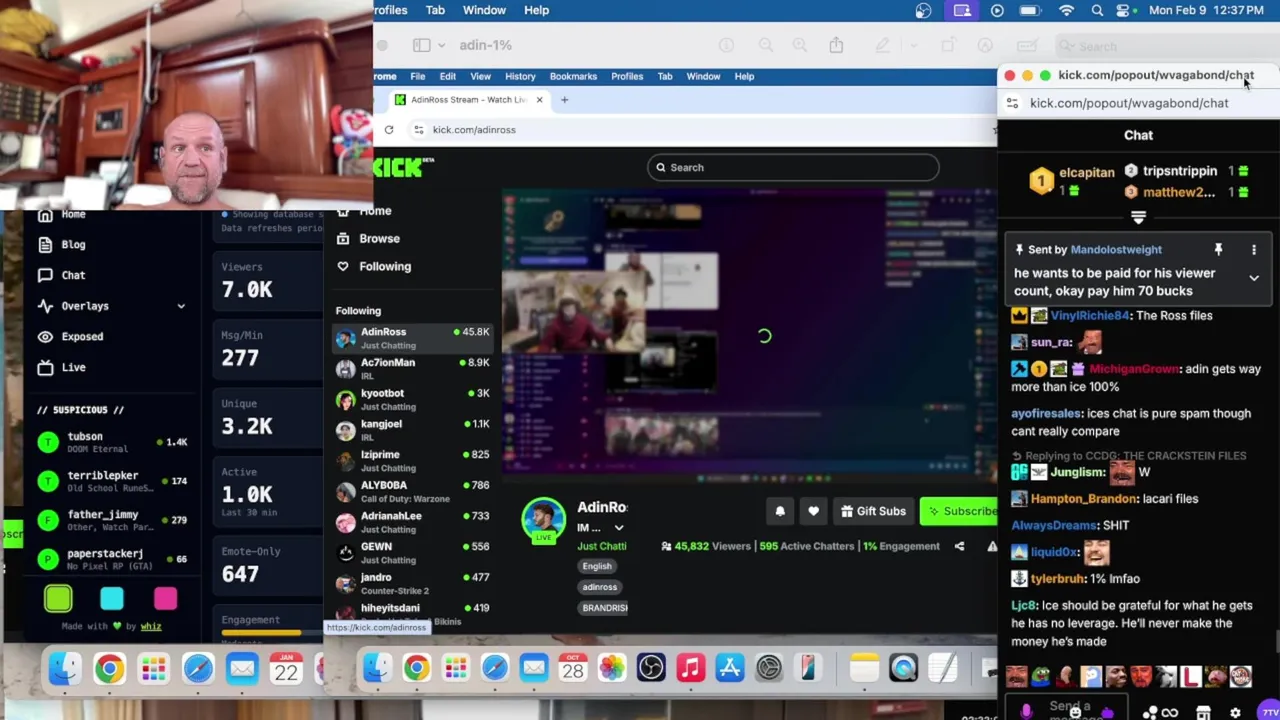
Task: Click the heart follow button on AdinRoss channel
Action: pos(813,511)
